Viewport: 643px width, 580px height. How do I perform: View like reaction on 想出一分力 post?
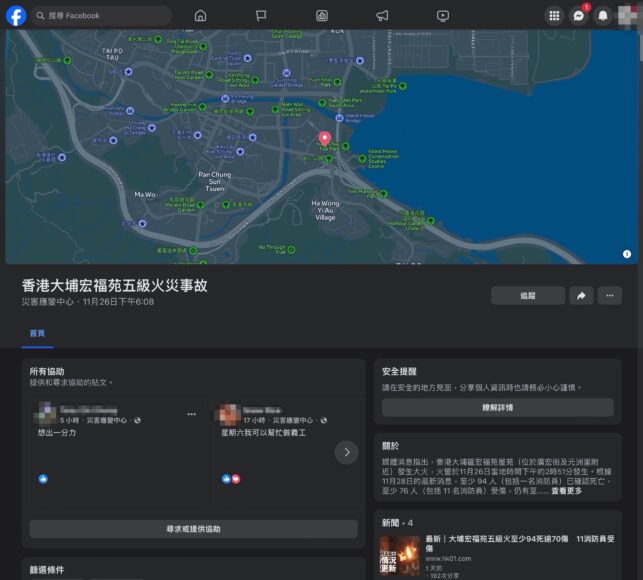coord(43,479)
